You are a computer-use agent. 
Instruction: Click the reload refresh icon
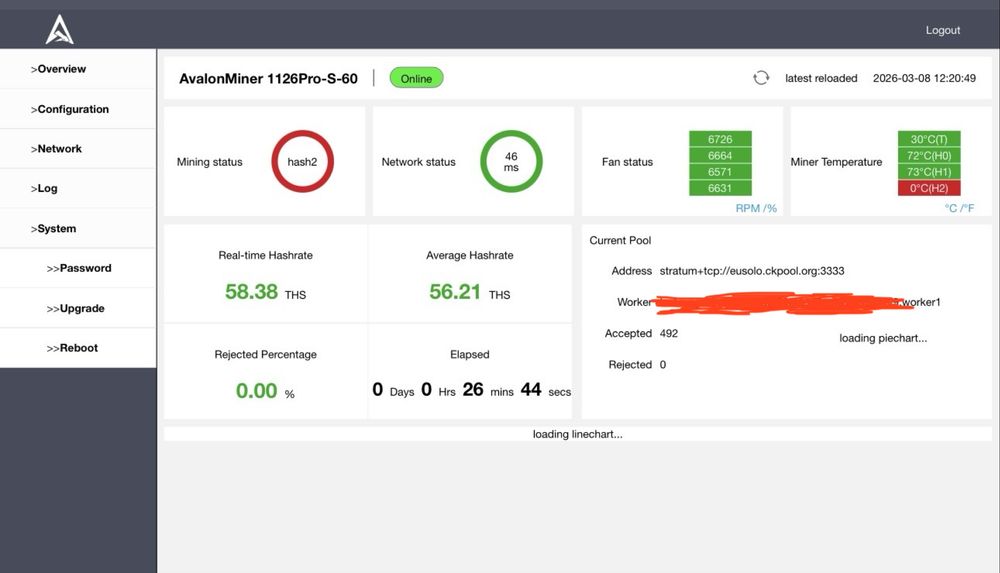(761, 78)
